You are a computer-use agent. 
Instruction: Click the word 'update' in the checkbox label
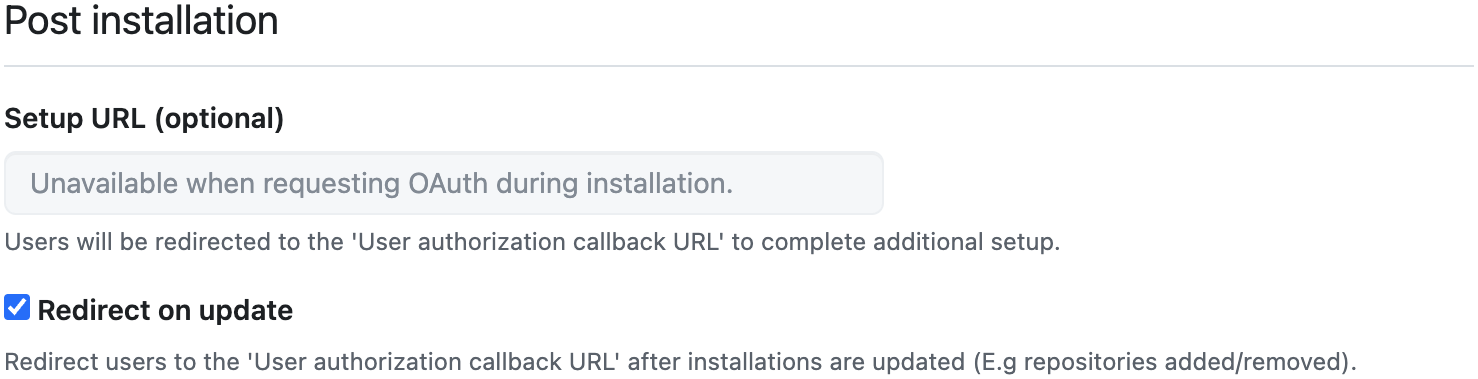click(246, 311)
